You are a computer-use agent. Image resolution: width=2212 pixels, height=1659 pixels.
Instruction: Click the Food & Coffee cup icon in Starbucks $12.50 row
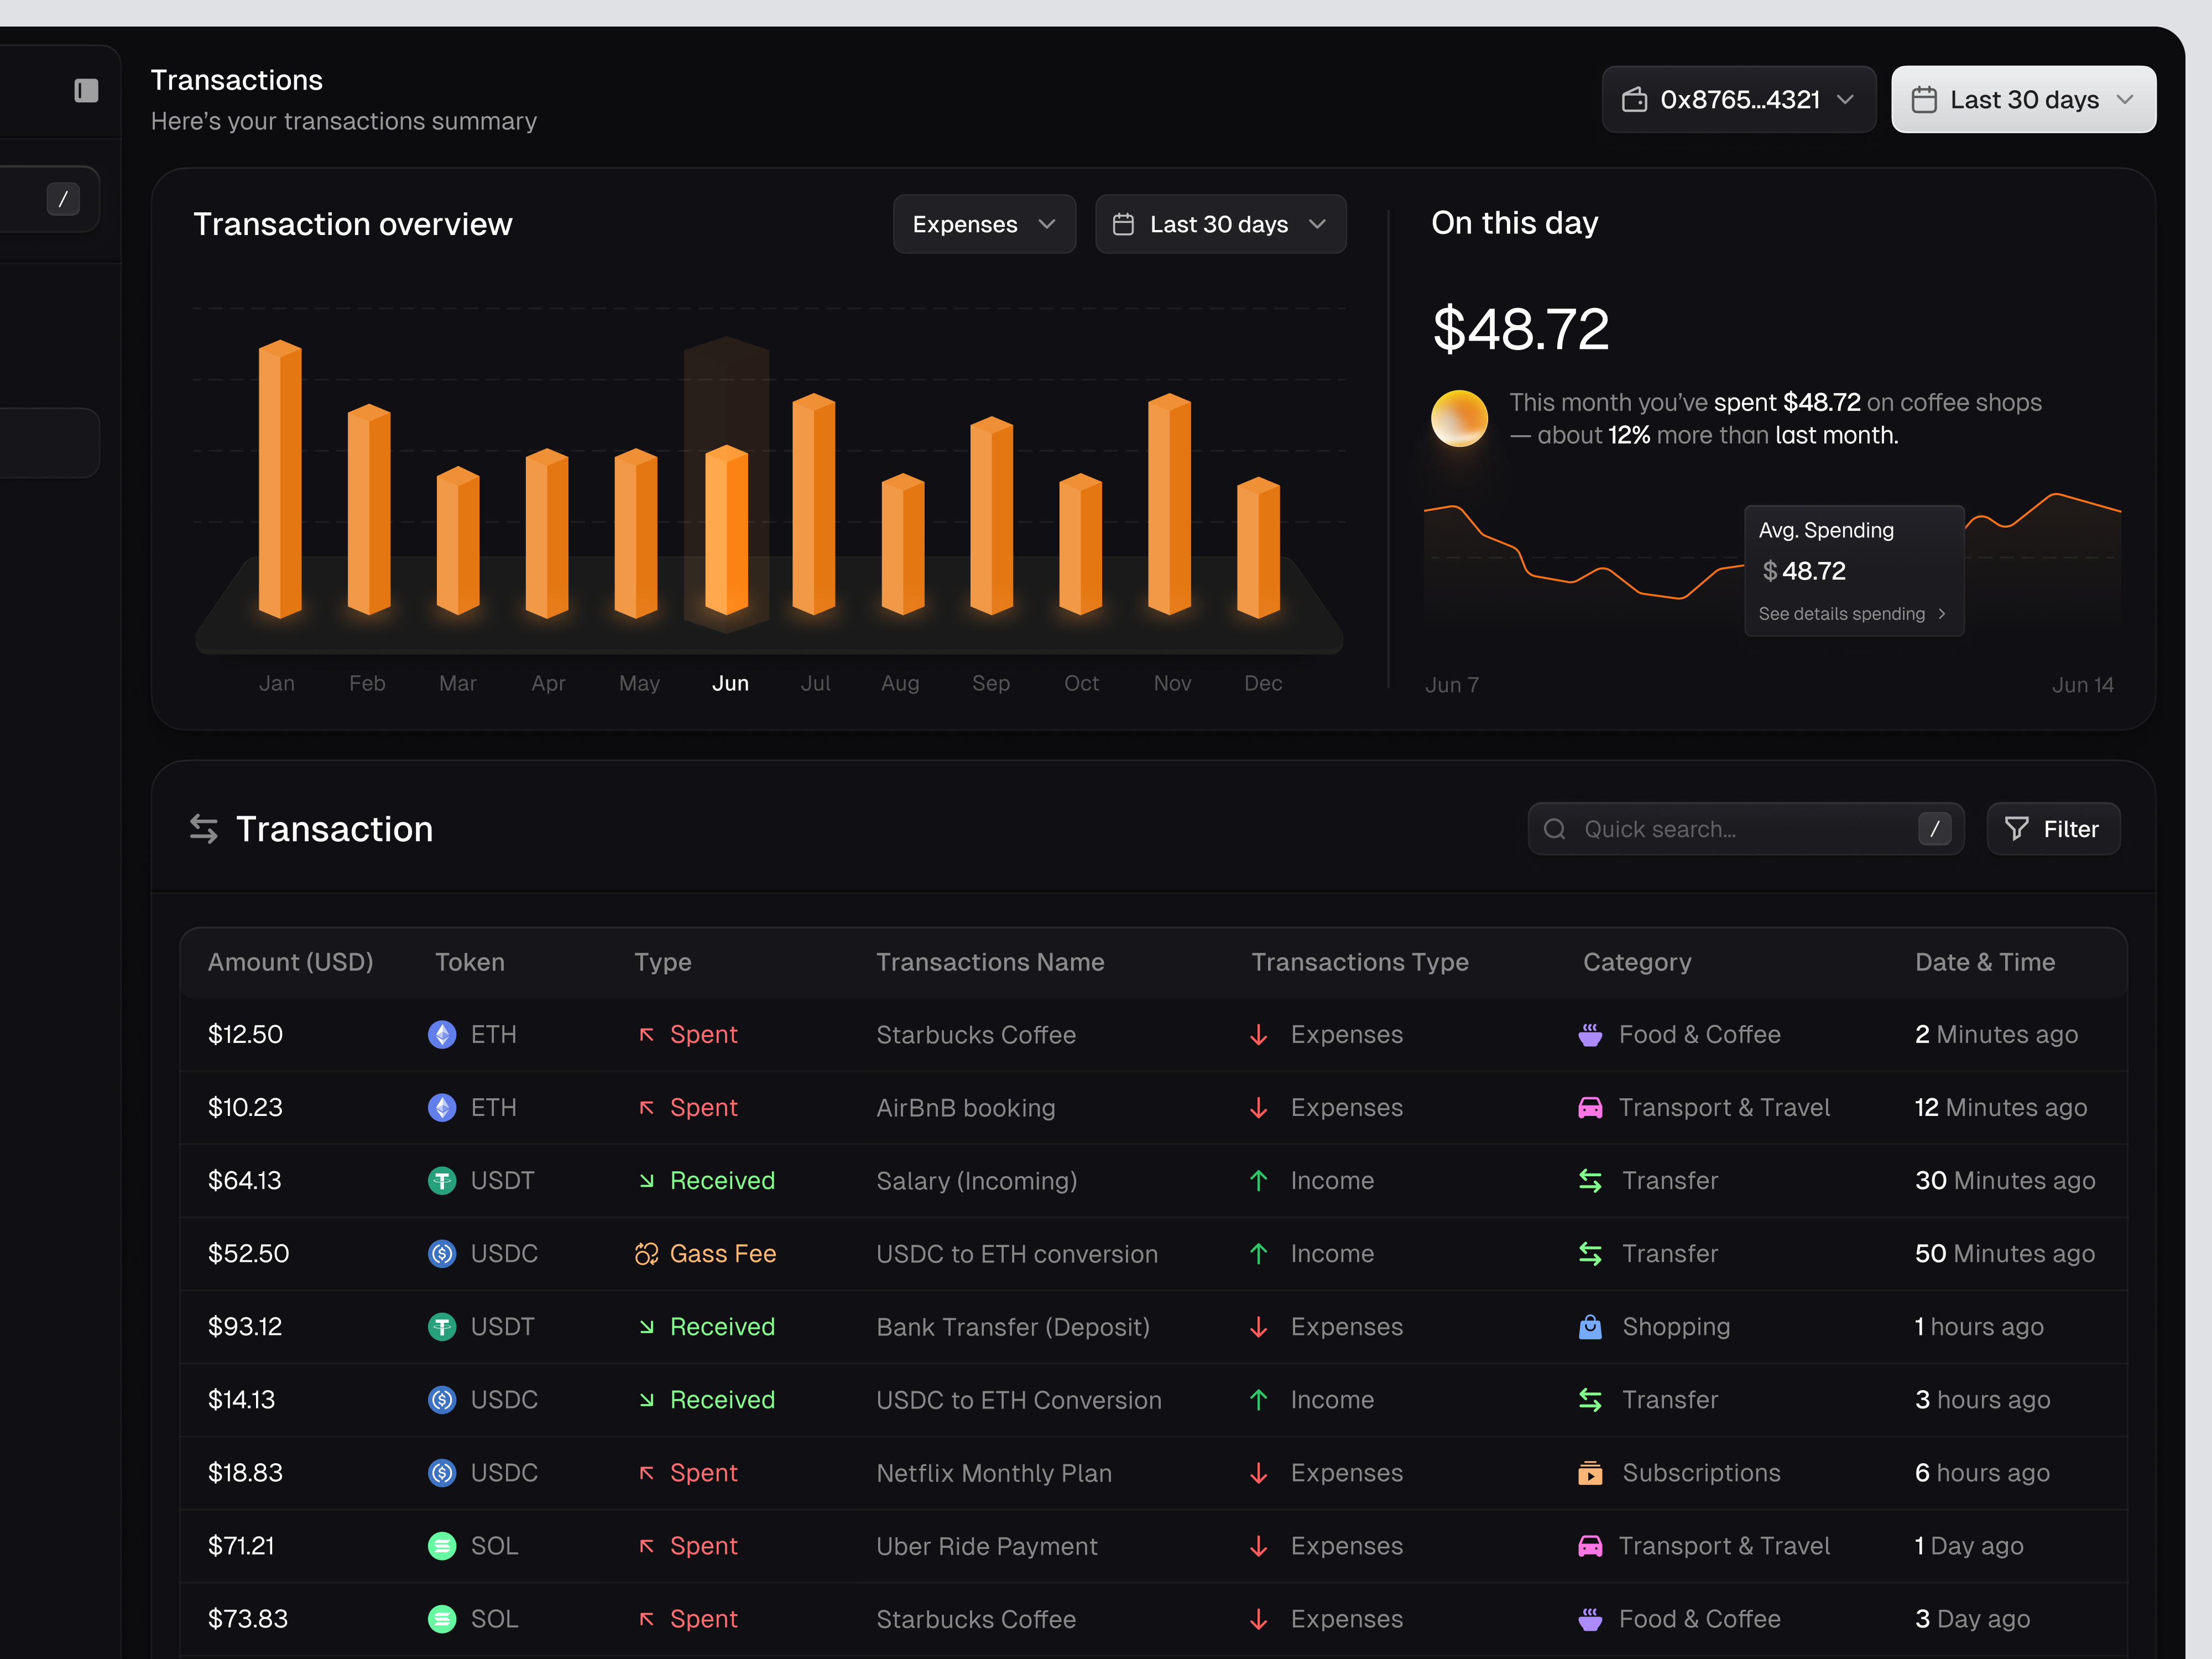(x=1590, y=1034)
